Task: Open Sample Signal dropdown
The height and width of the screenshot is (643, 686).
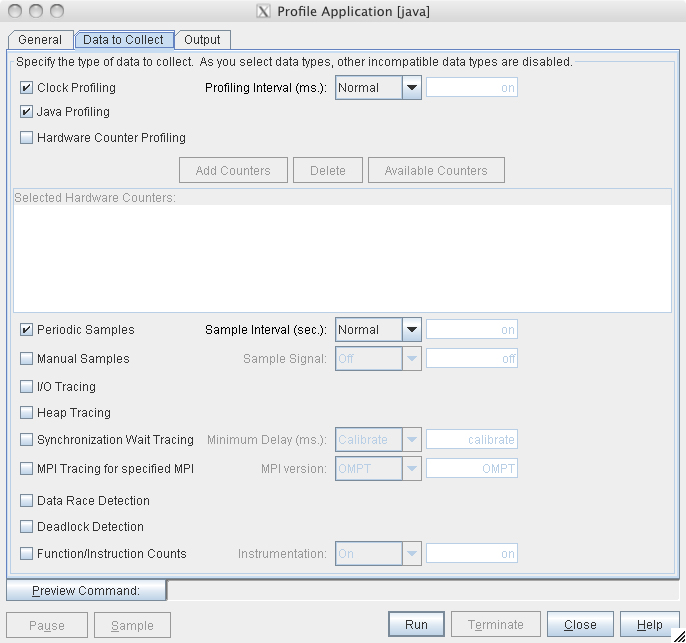Action: pos(378,359)
